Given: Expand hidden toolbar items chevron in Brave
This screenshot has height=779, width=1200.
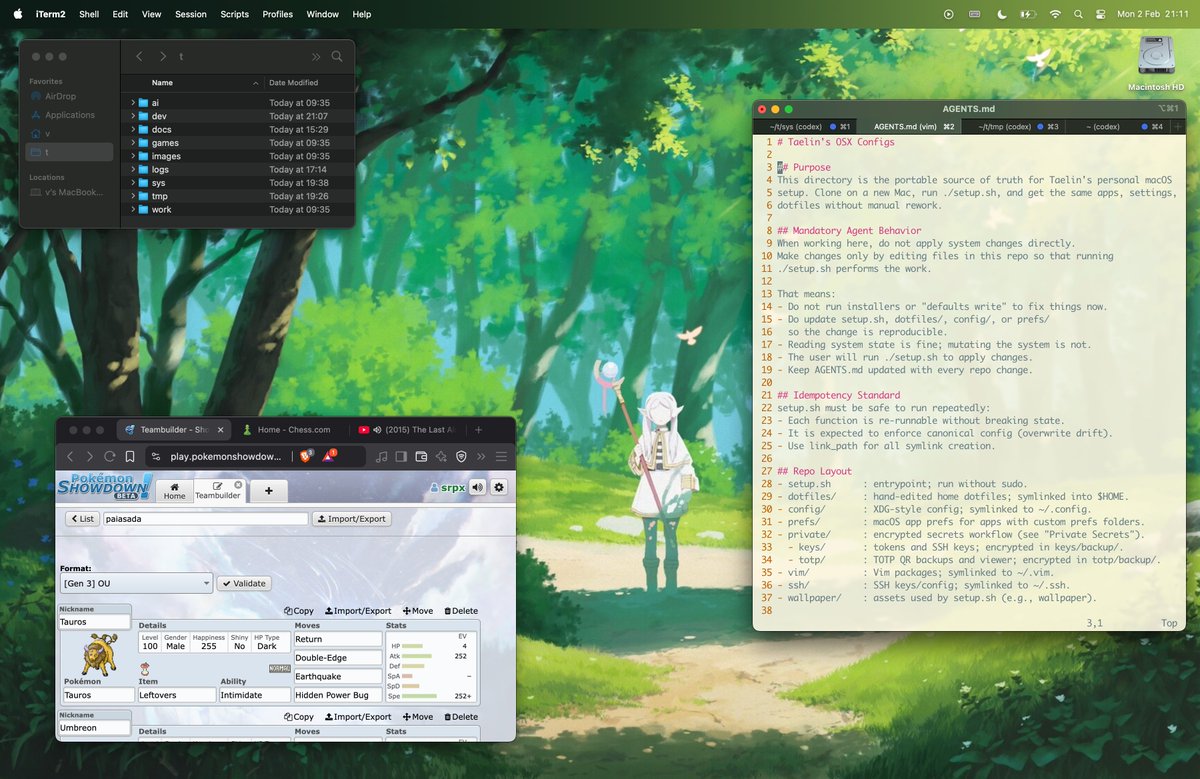Looking at the screenshot, I should [x=481, y=456].
